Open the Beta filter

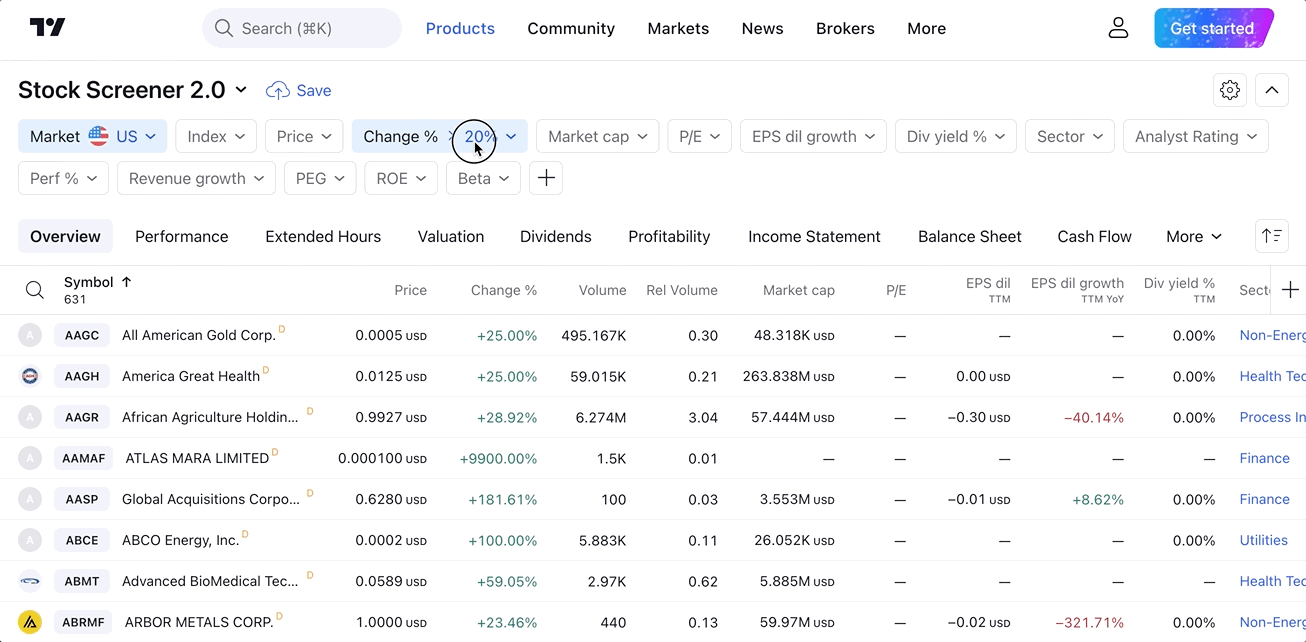tap(483, 178)
